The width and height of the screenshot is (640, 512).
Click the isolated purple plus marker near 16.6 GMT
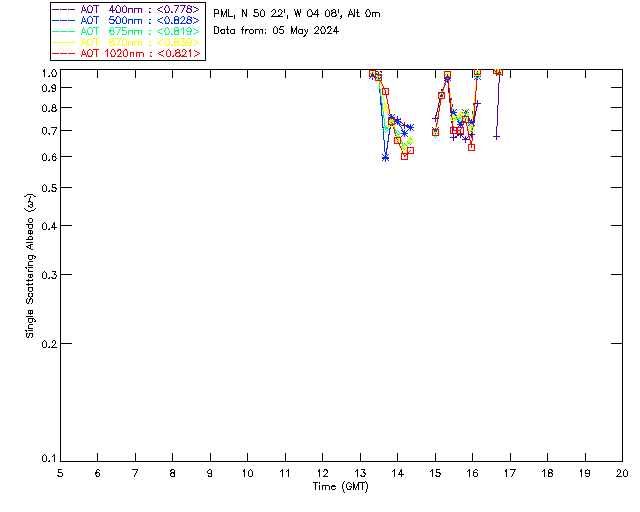coord(496,136)
